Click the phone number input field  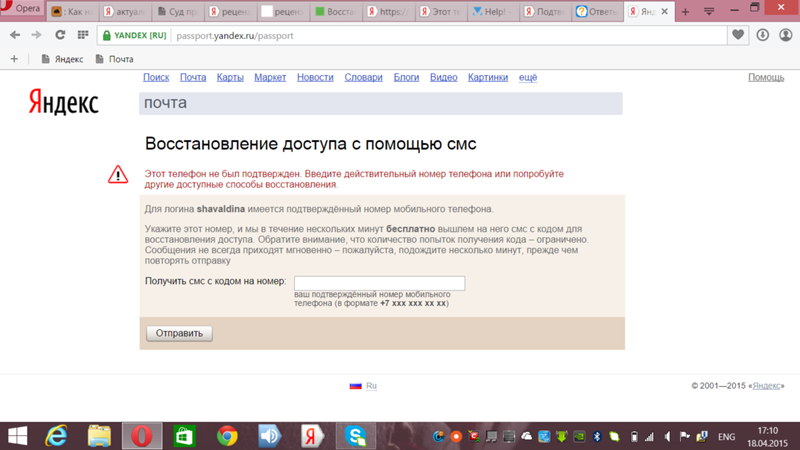coord(379,283)
